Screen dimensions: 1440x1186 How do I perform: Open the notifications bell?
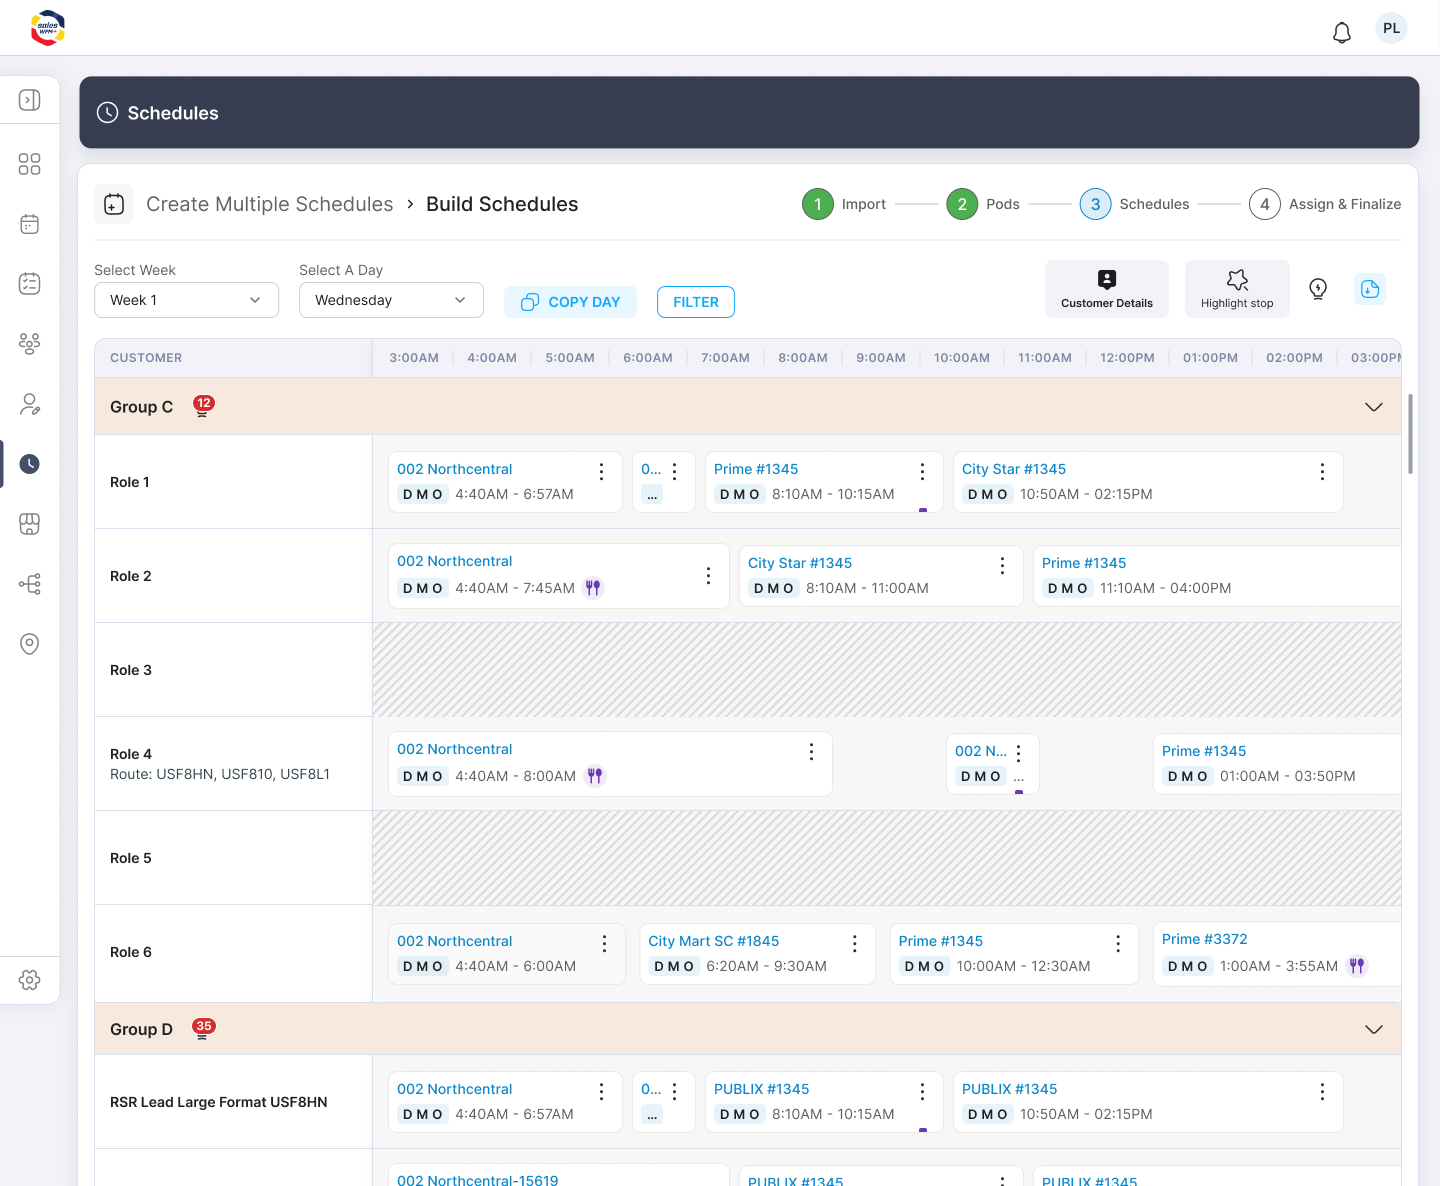click(x=1342, y=33)
